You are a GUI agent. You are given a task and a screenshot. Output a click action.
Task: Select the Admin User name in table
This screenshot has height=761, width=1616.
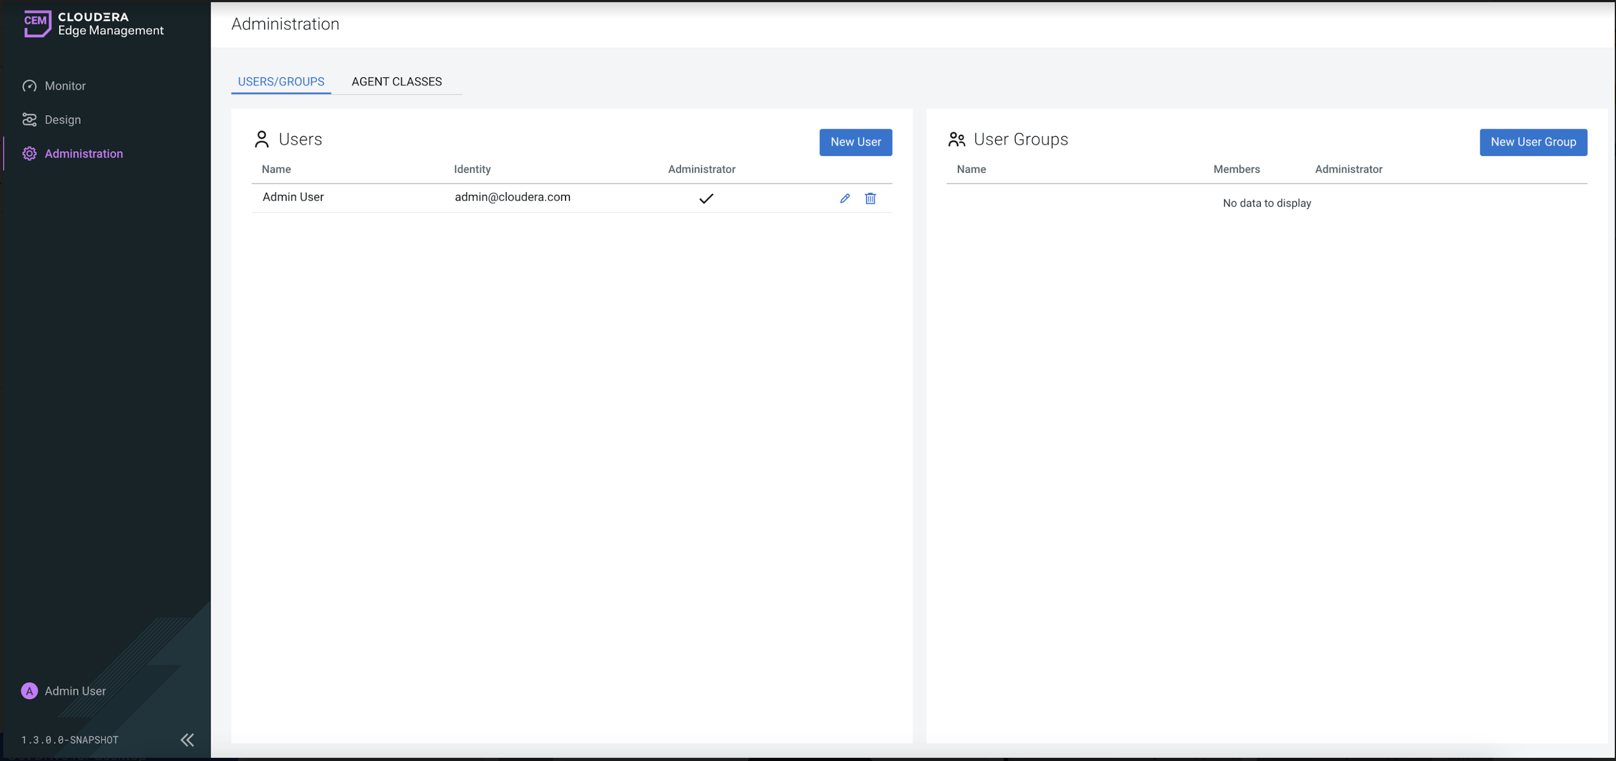click(293, 198)
